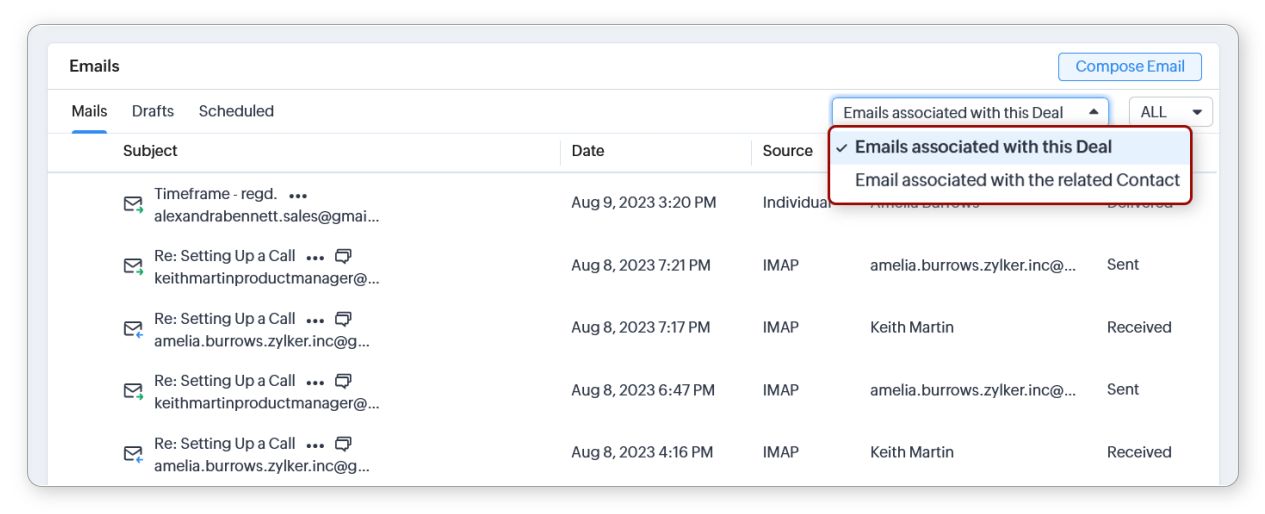Click received-mail icon on 4:16 PM row
Screen dimensions: 1265x514
click(x=133, y=454)
